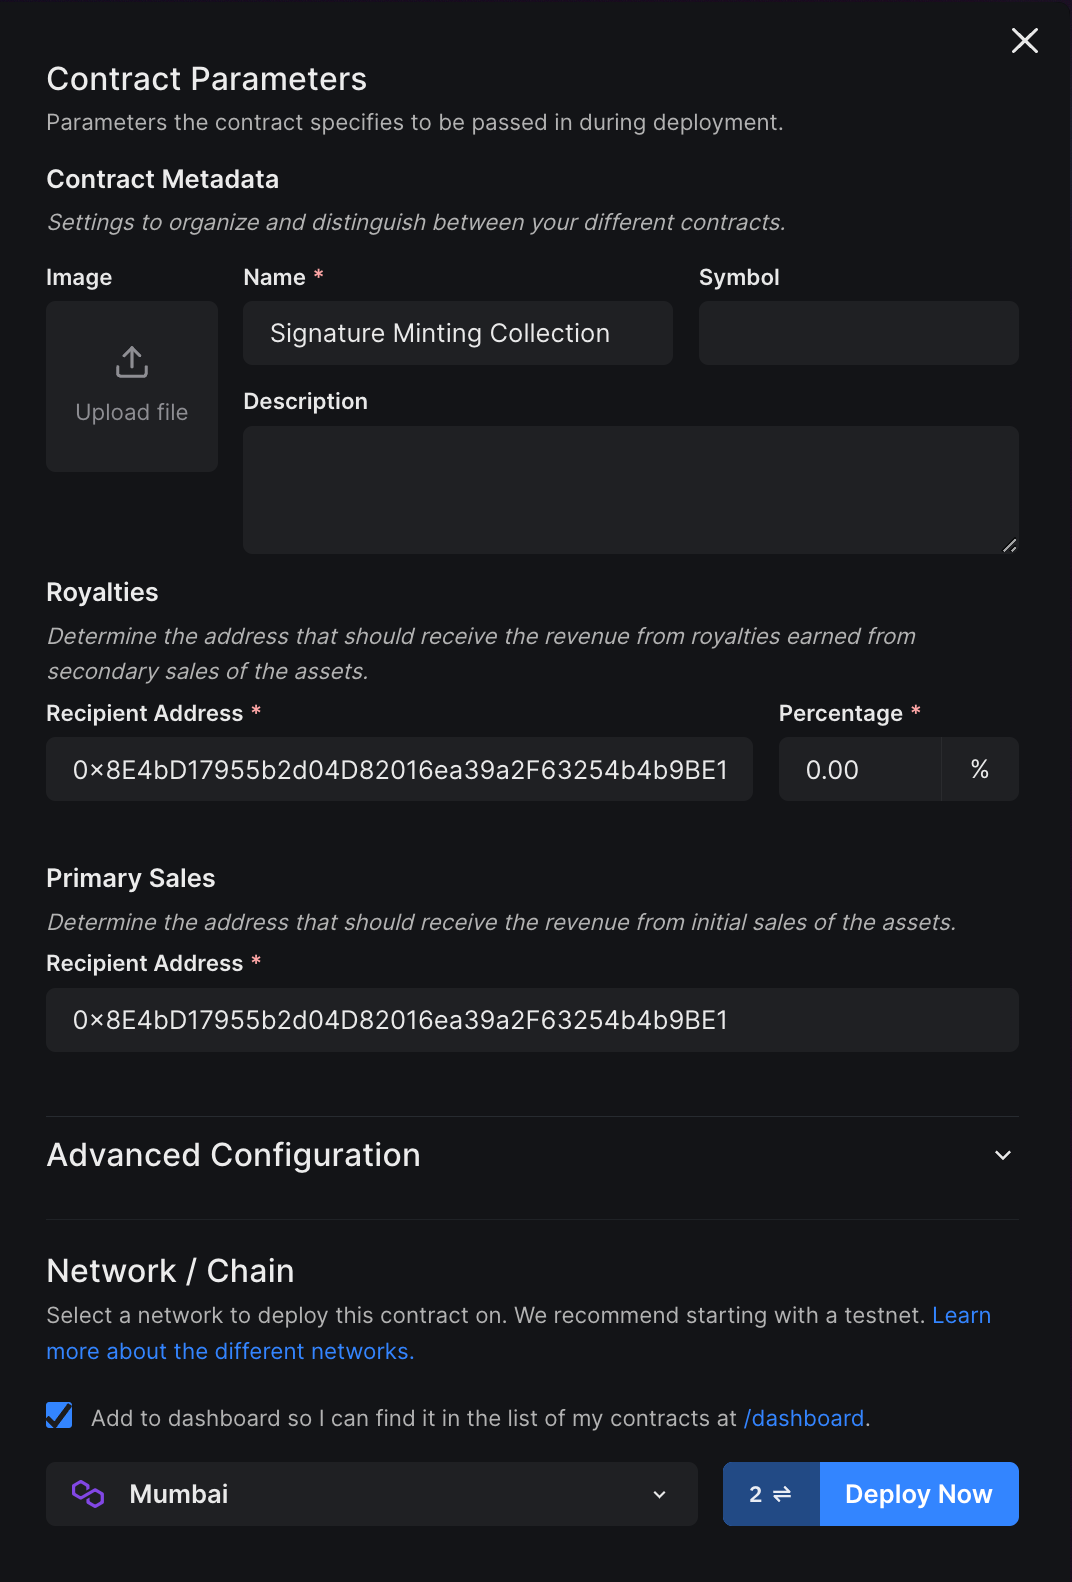Close the Contract Parameters dialog
The image size is (1072, 1582).
click(x=1024, y=41)
